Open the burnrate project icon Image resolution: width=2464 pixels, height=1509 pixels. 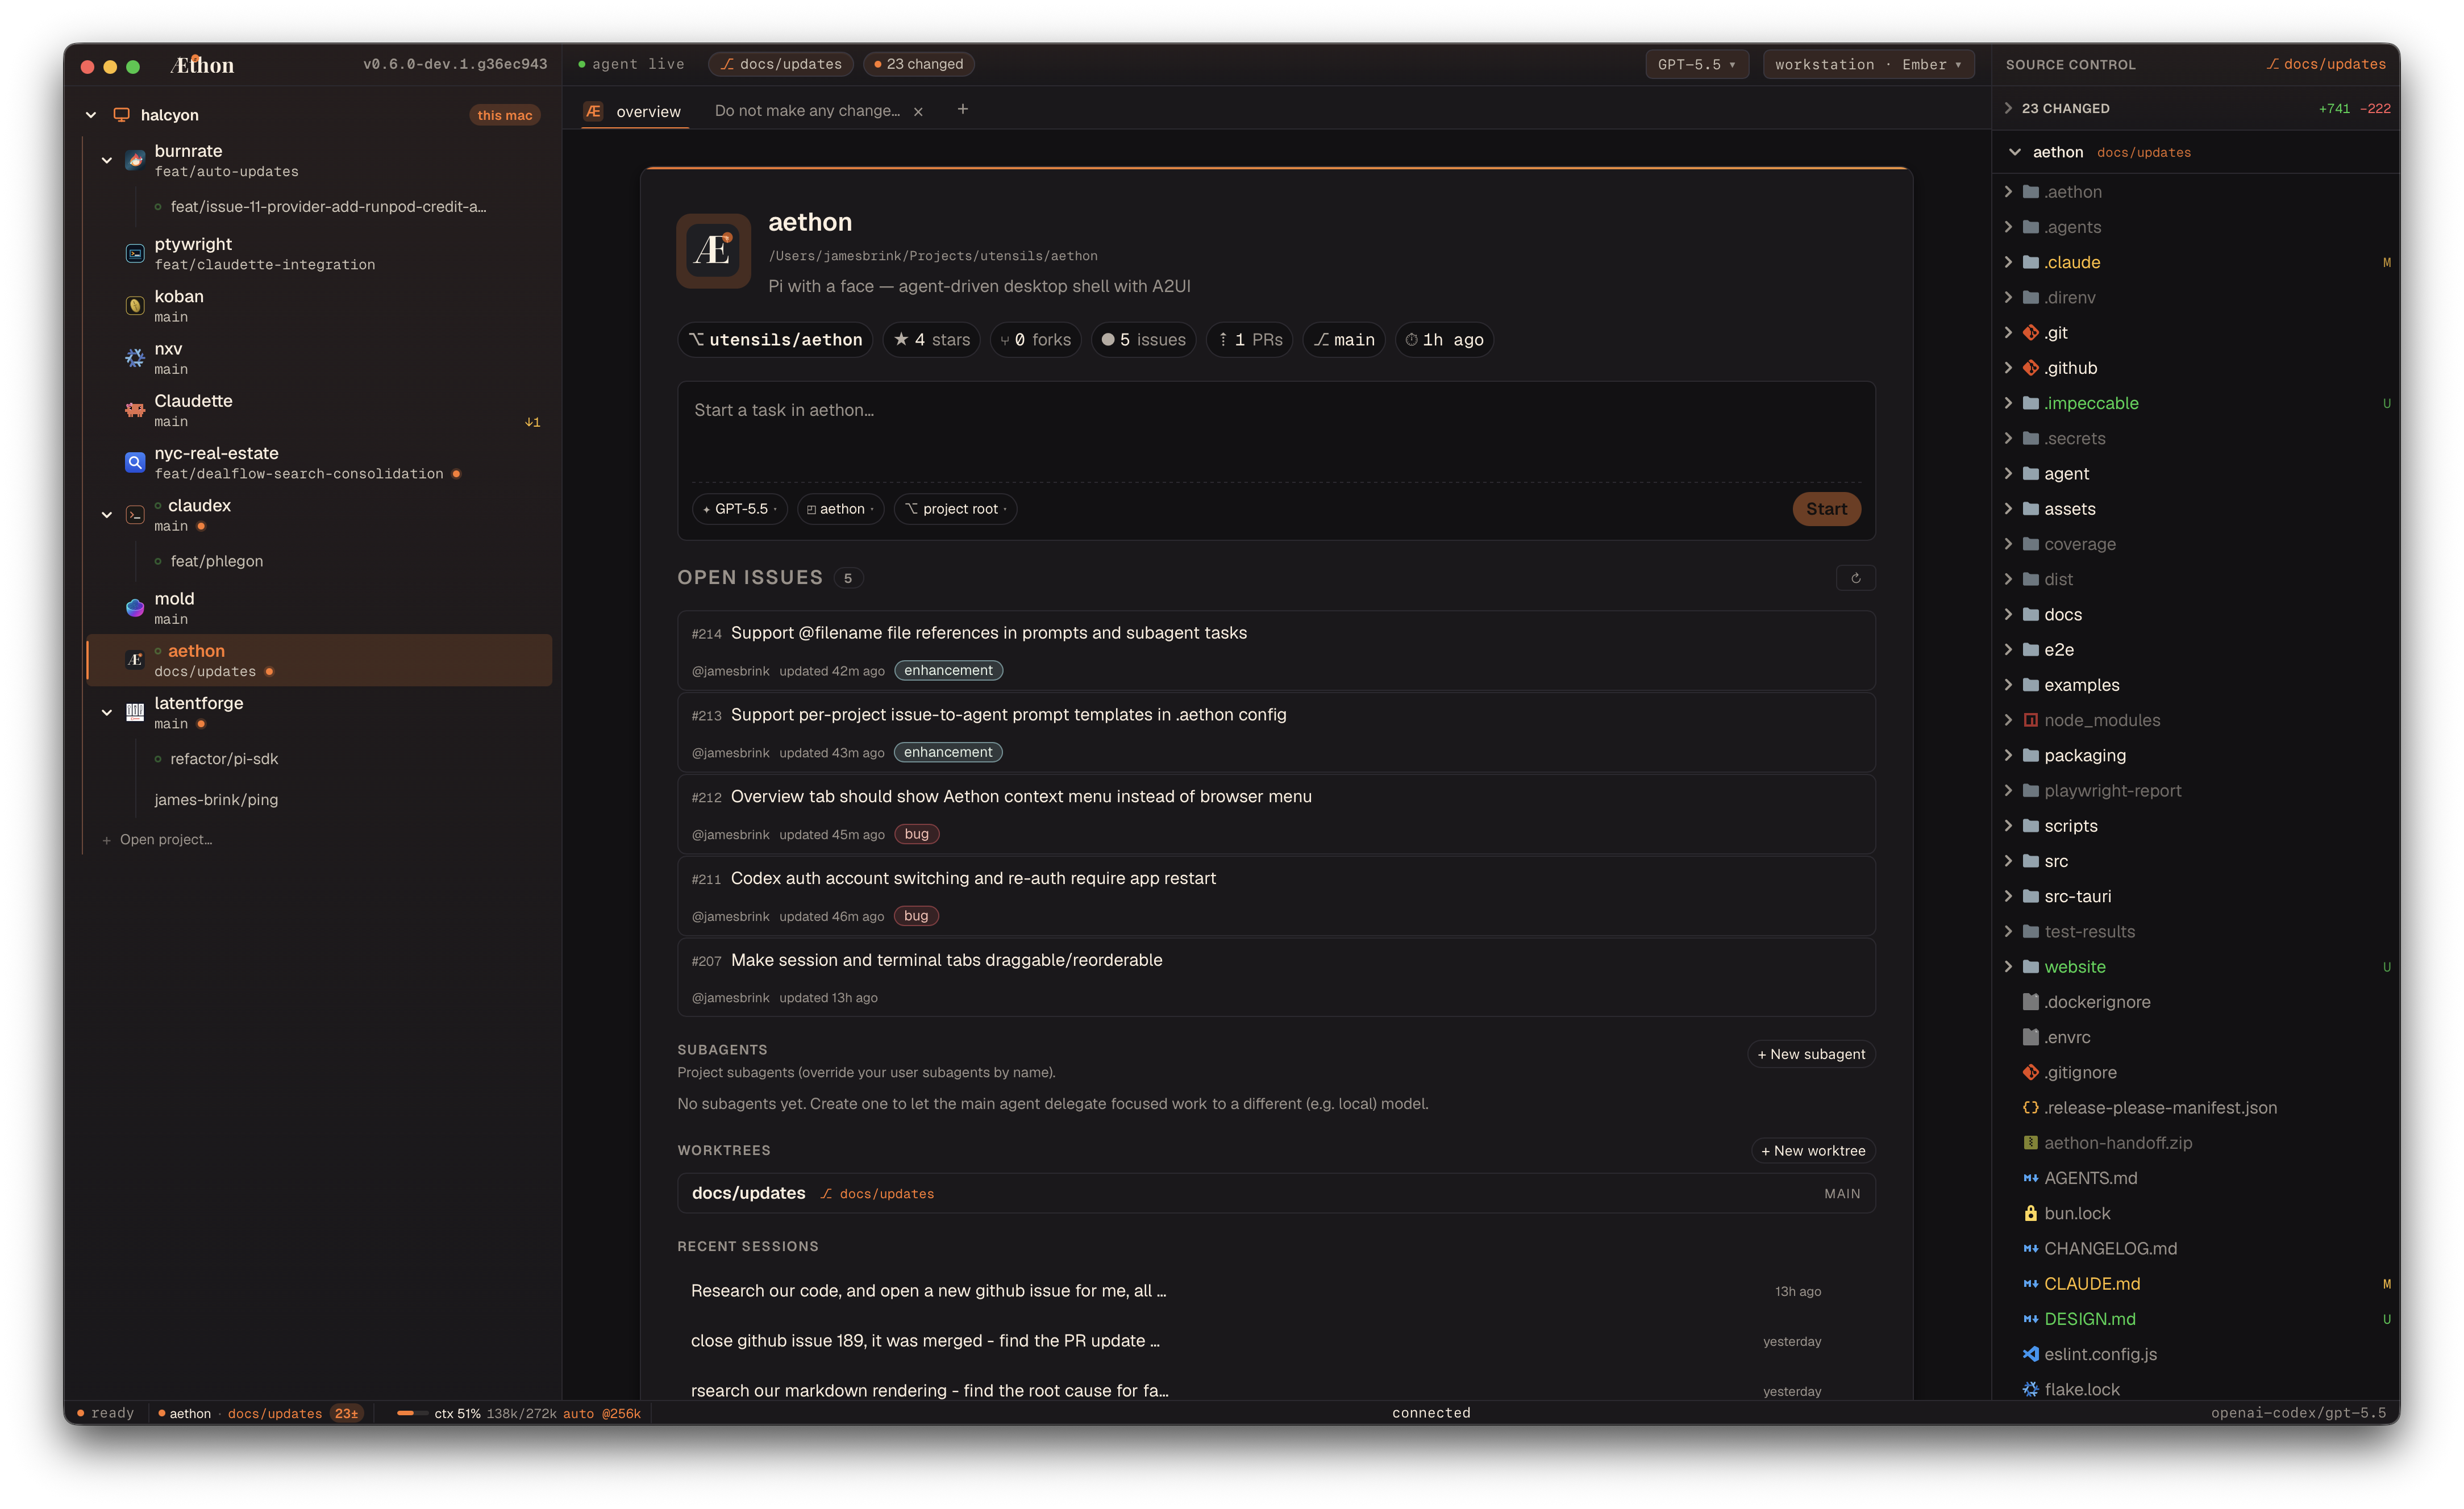(x=135, y=161)
